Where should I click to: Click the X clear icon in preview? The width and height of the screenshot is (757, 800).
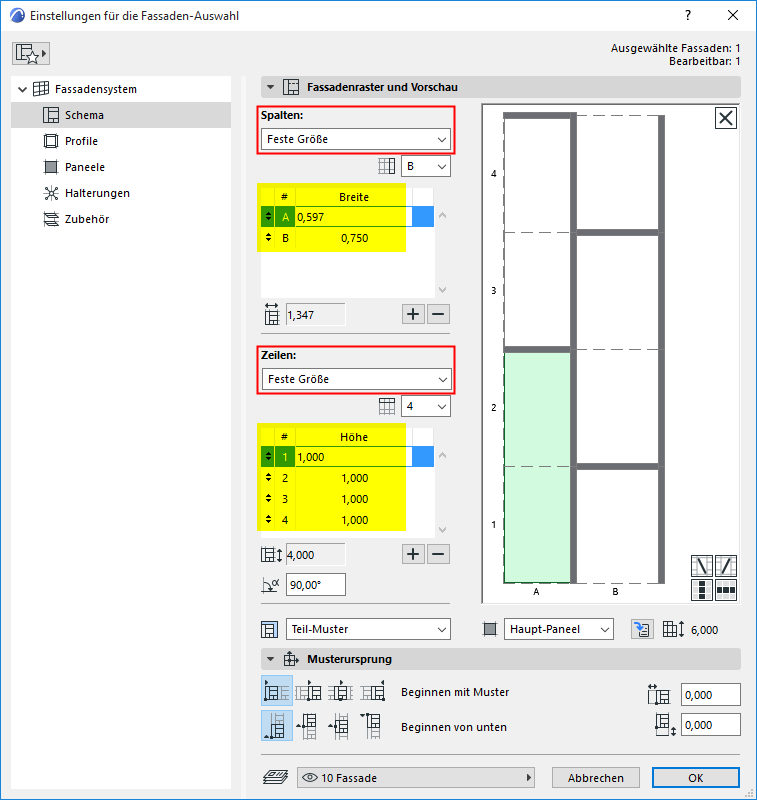pyautogui.click(x=726, y=118)
